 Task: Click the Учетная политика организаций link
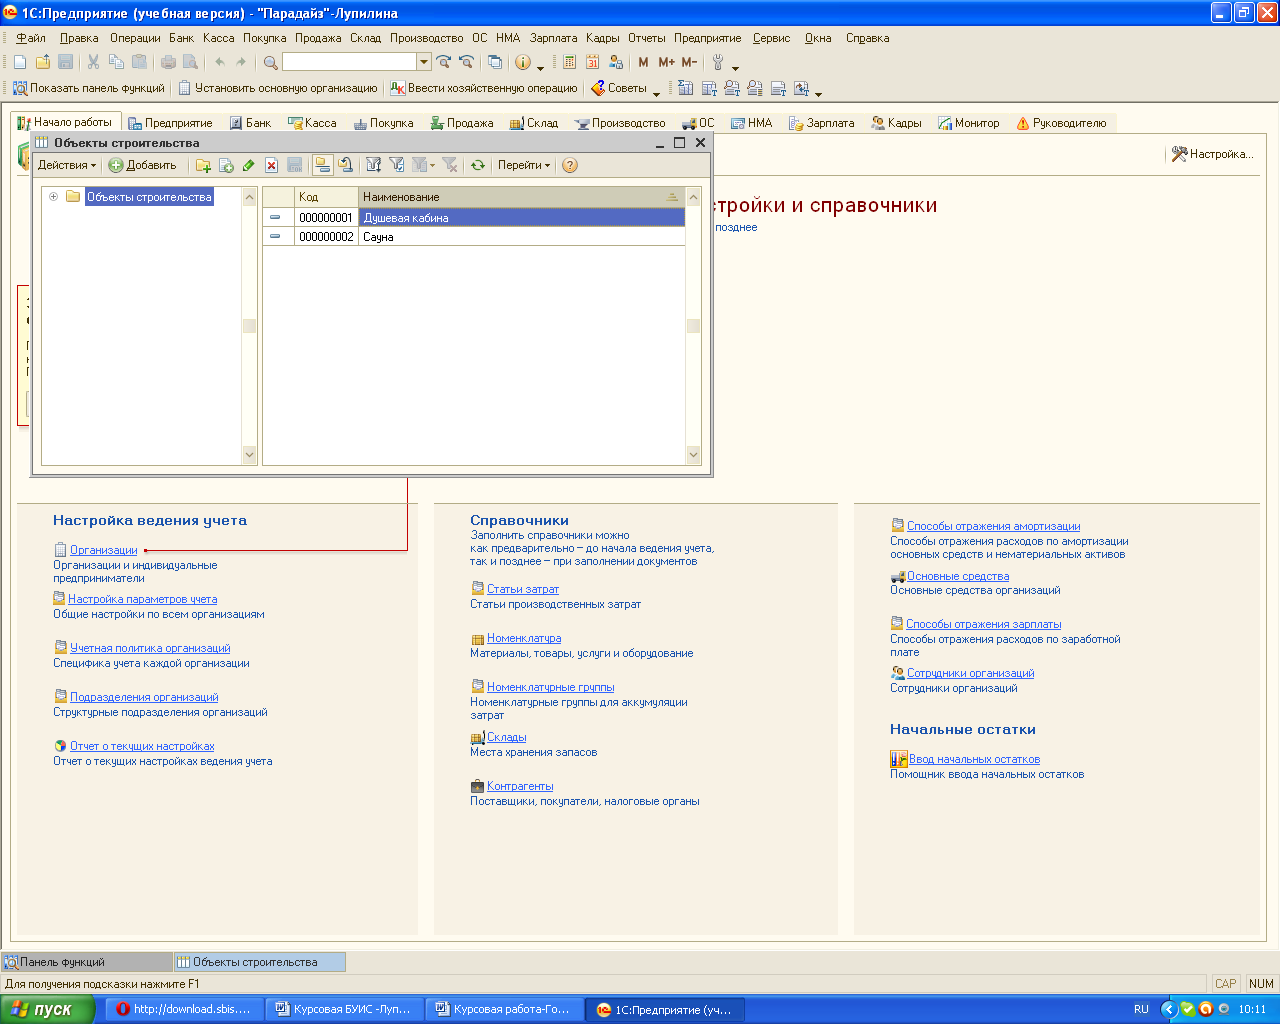click(x=150, y=648)
